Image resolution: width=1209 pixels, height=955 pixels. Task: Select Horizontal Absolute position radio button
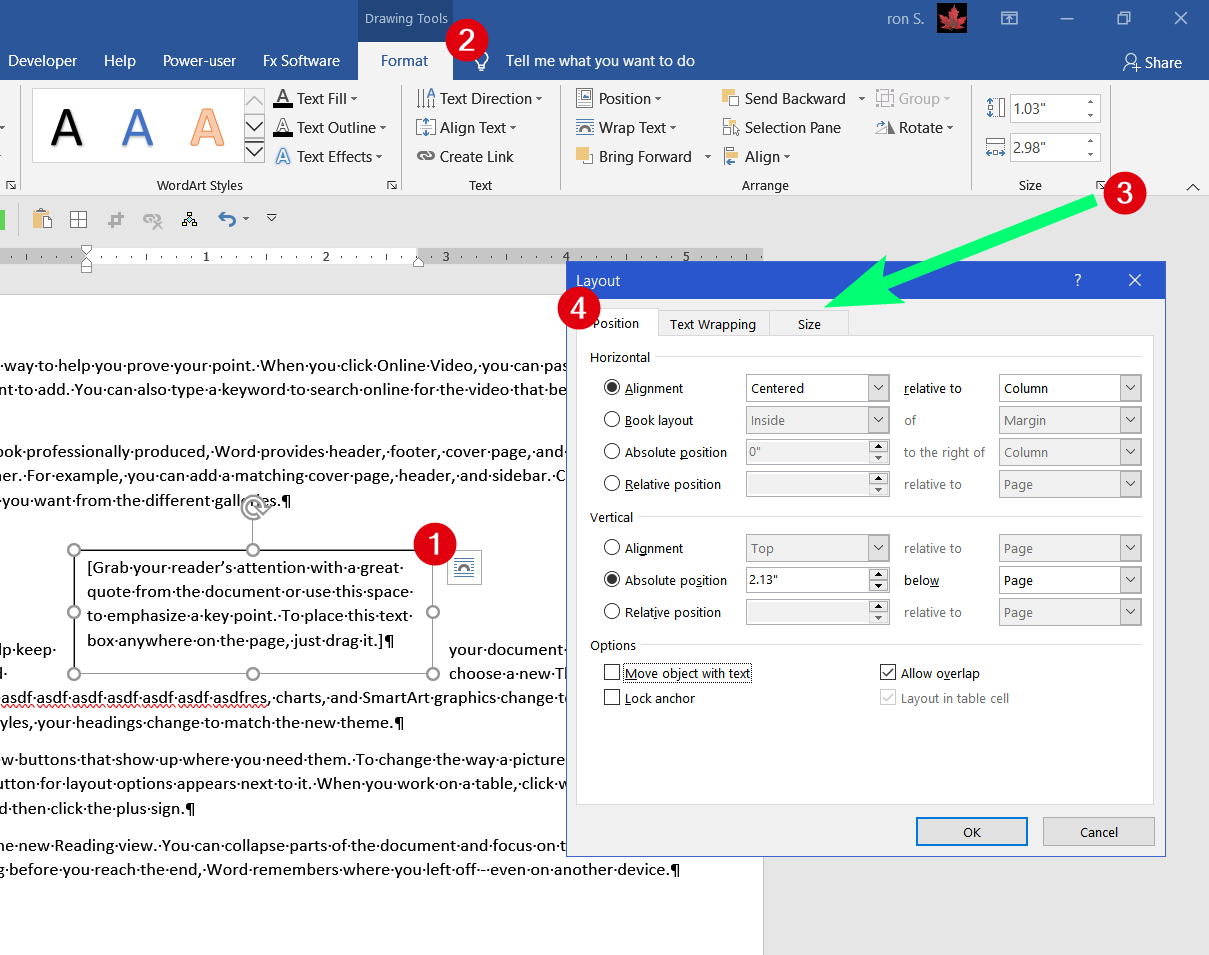(612, 452)
